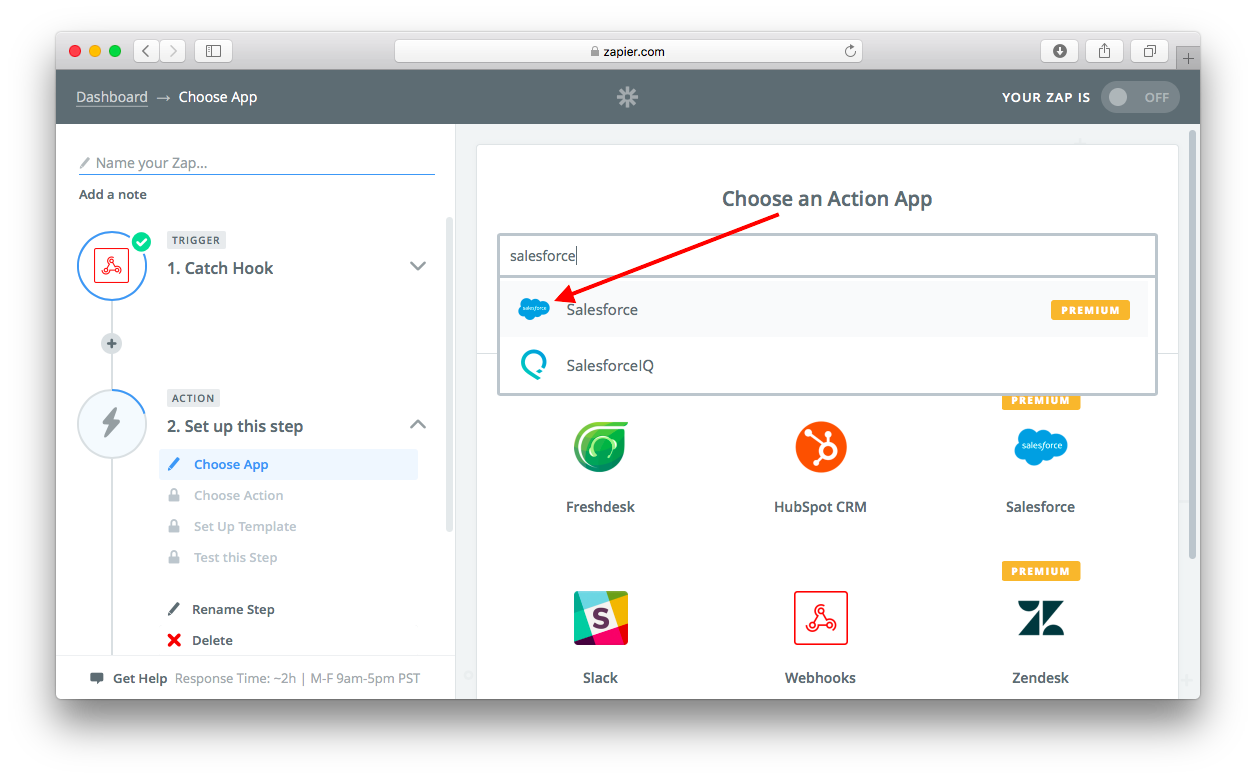
Task: Click the Zendesk label
Action: pos(1040,678)
